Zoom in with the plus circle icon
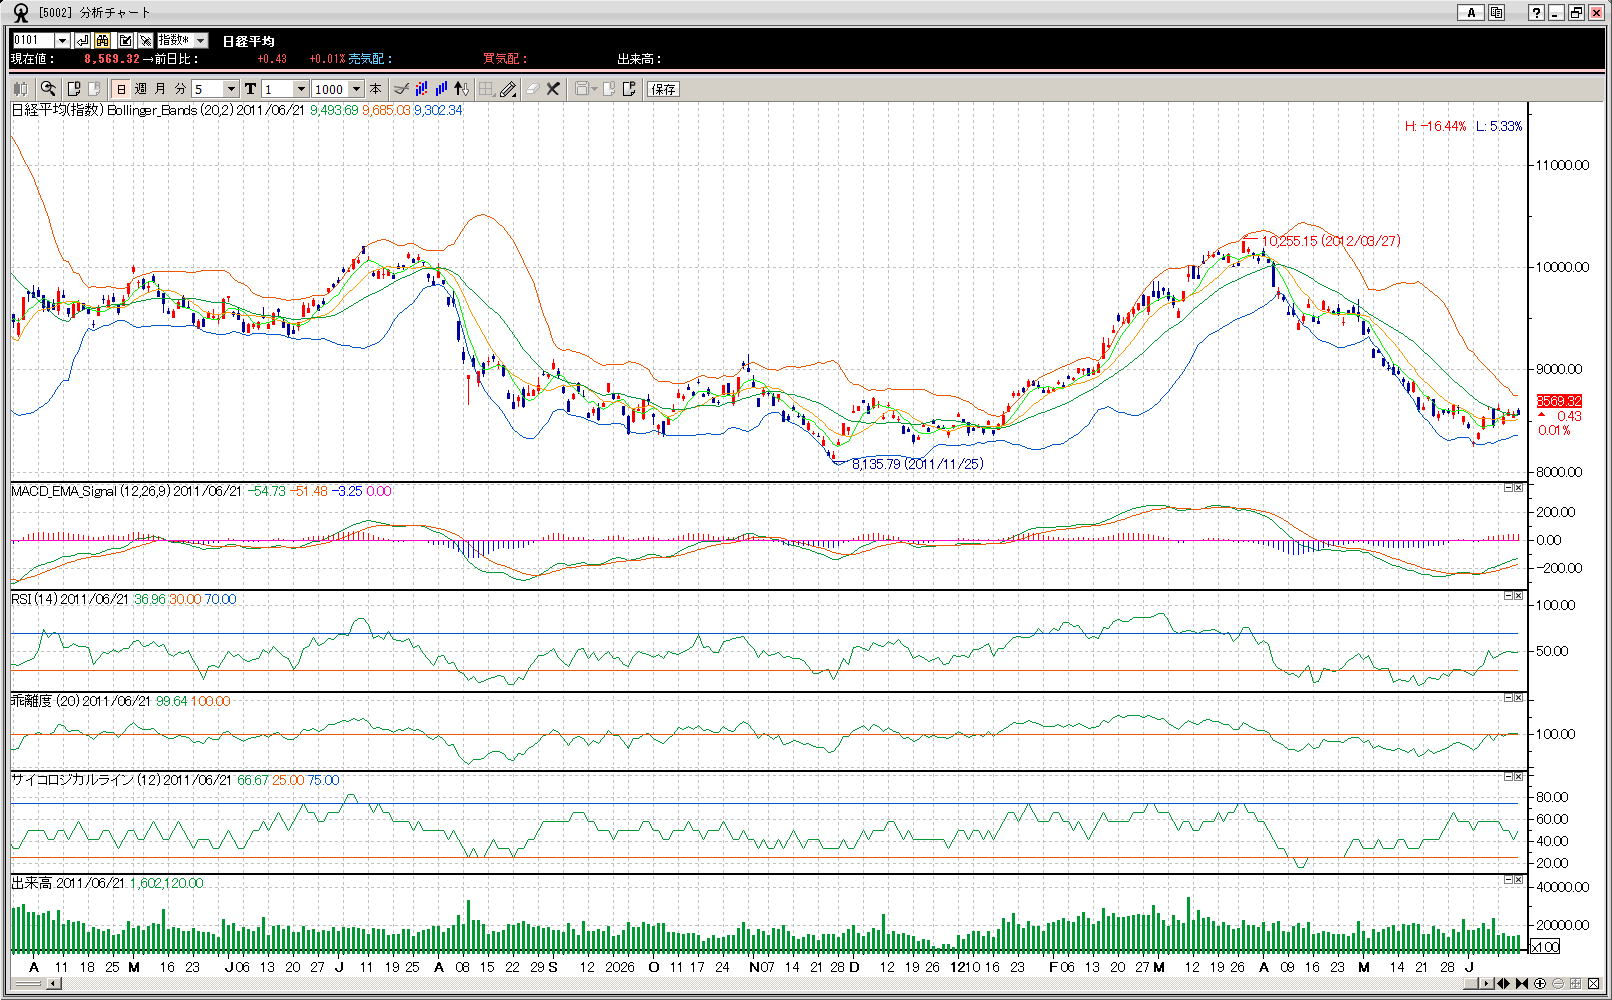The image size is (1612, 1000). (1540, 983)
